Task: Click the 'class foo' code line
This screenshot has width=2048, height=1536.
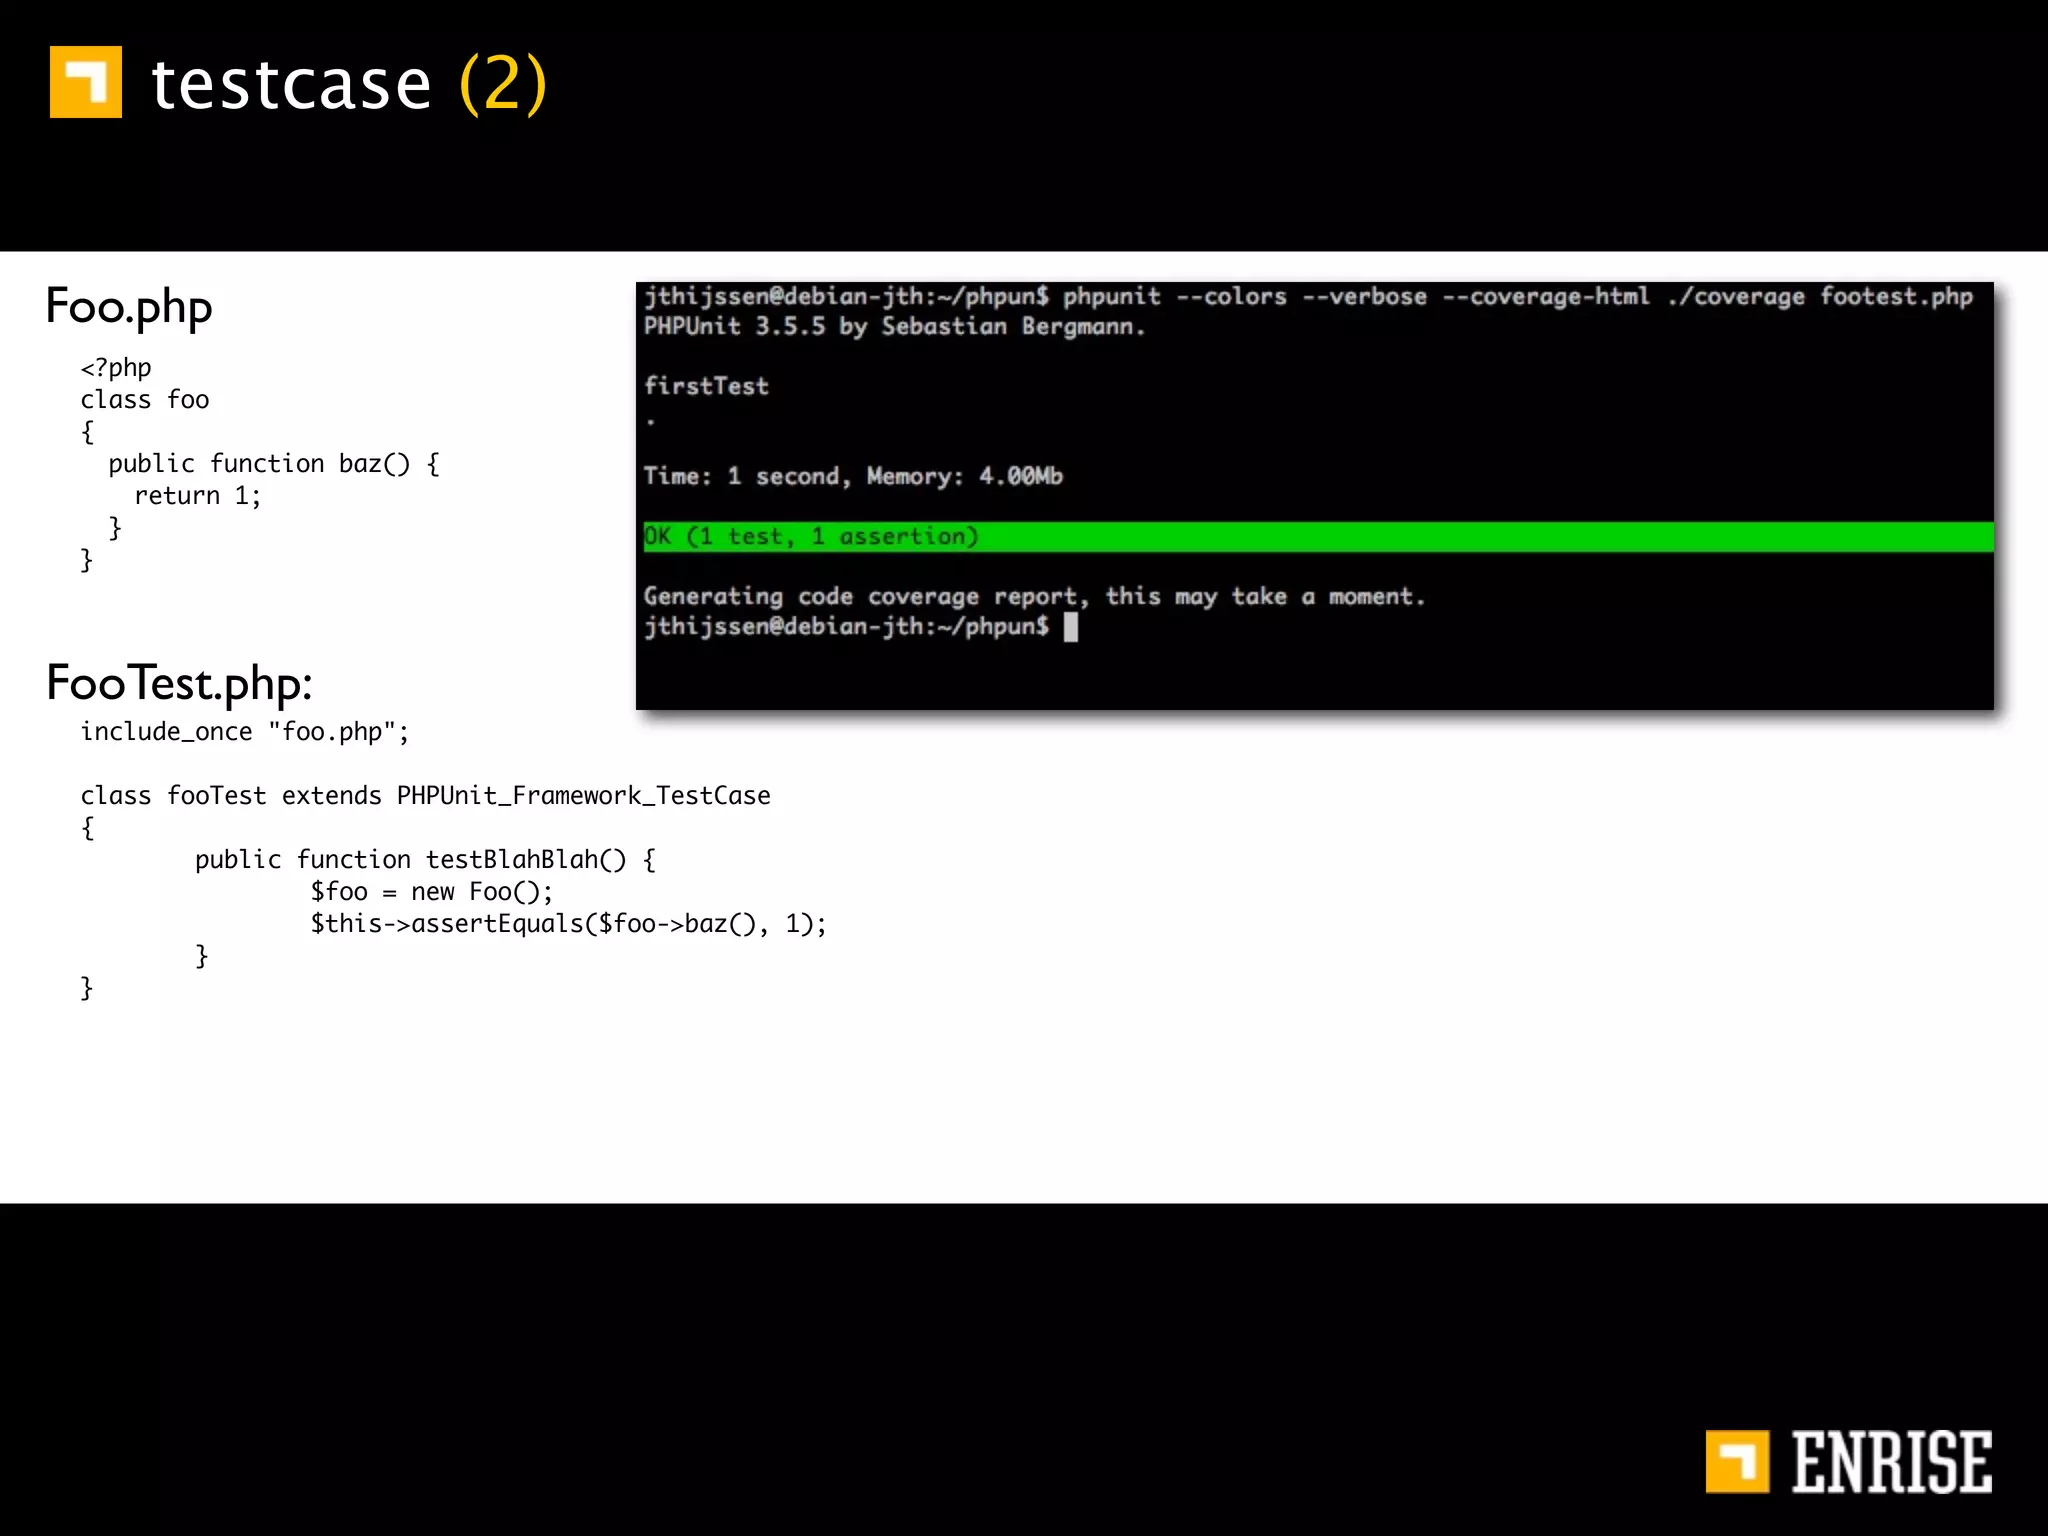Action: tap(145, 400)
